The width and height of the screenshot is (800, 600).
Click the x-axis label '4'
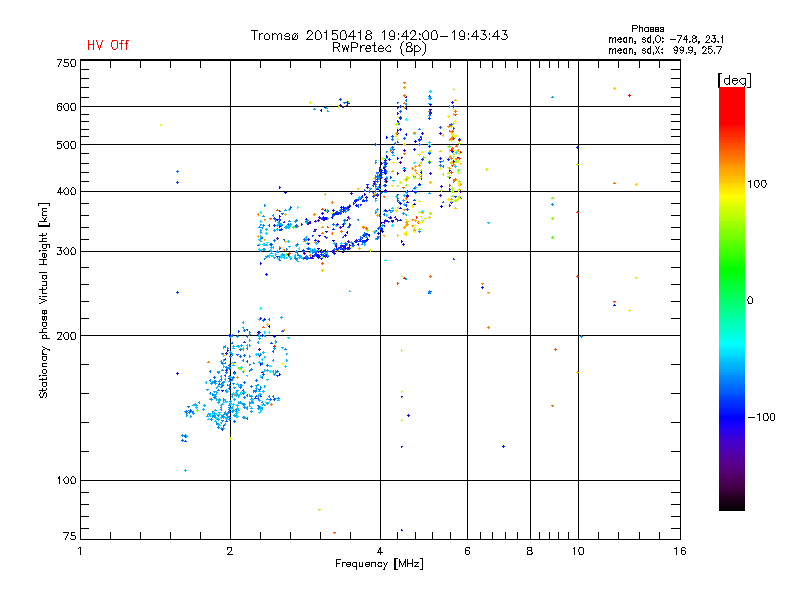tap(380, 551)
